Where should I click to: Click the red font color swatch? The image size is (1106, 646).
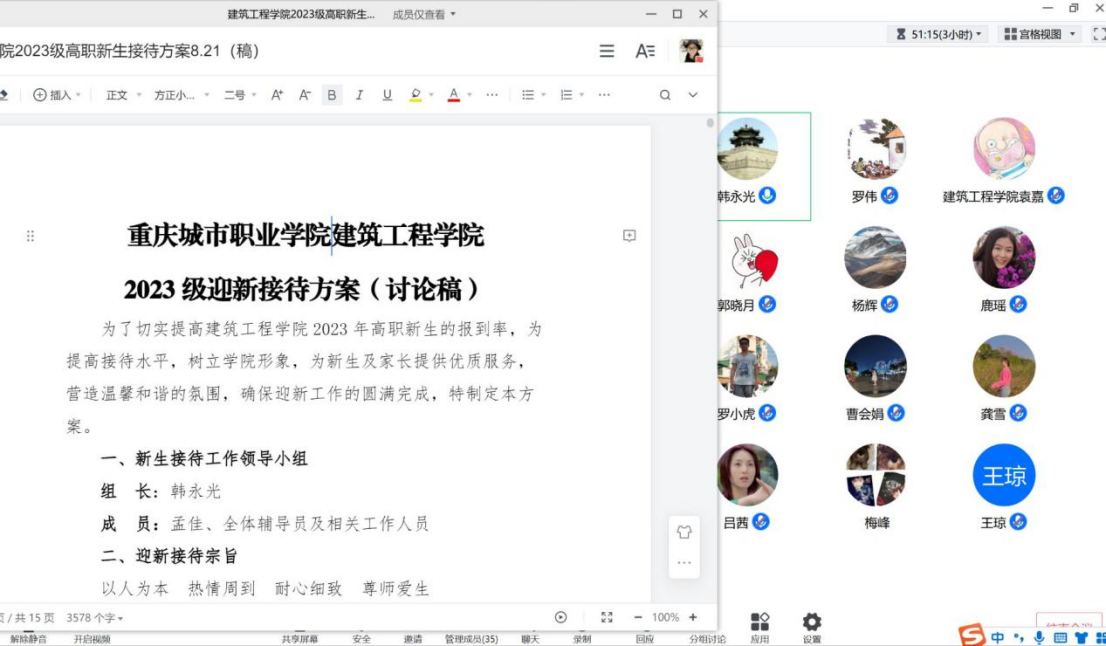453,95
